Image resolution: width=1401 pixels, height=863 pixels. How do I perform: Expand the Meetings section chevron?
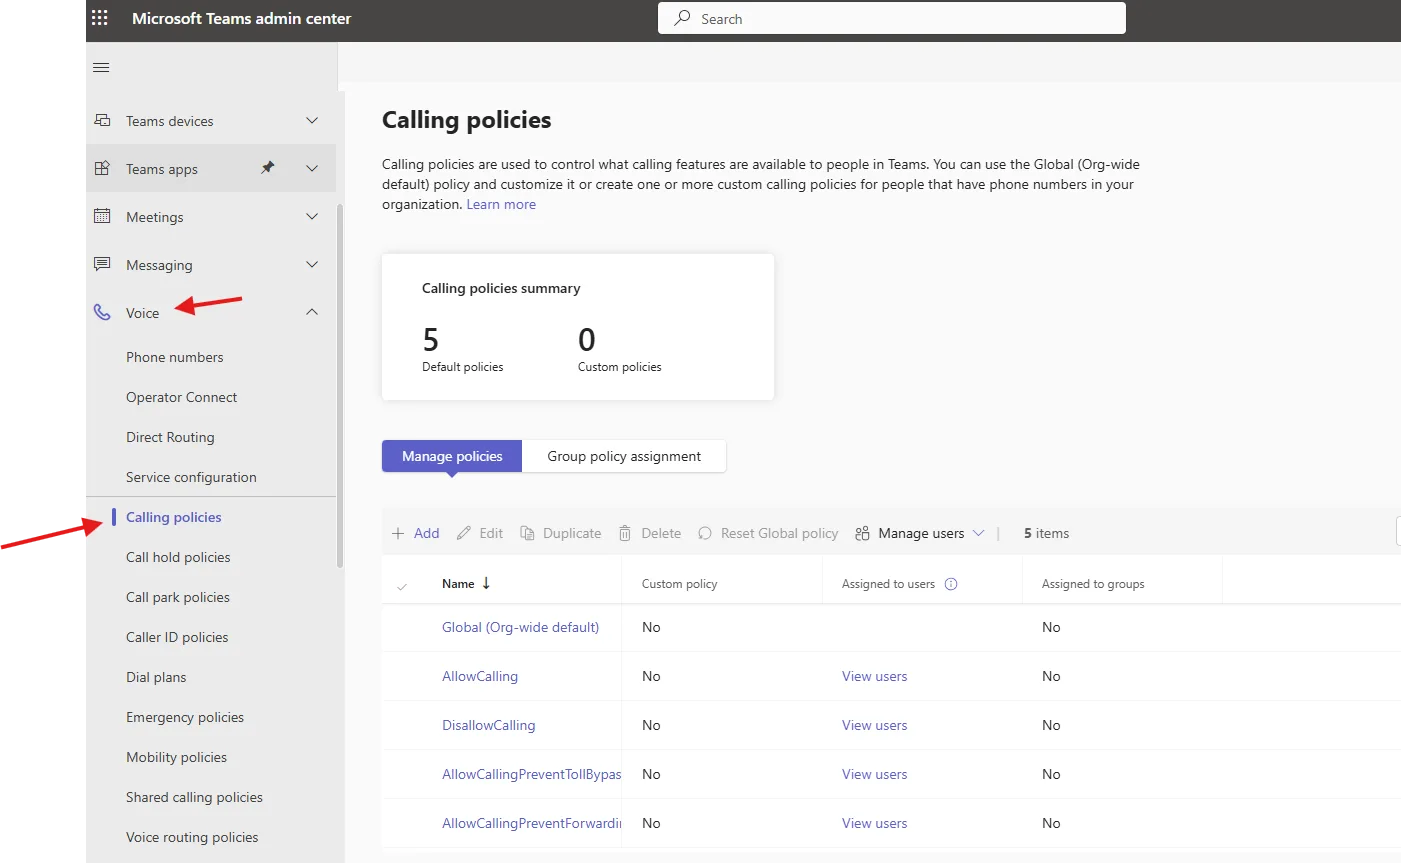point(311,216)
